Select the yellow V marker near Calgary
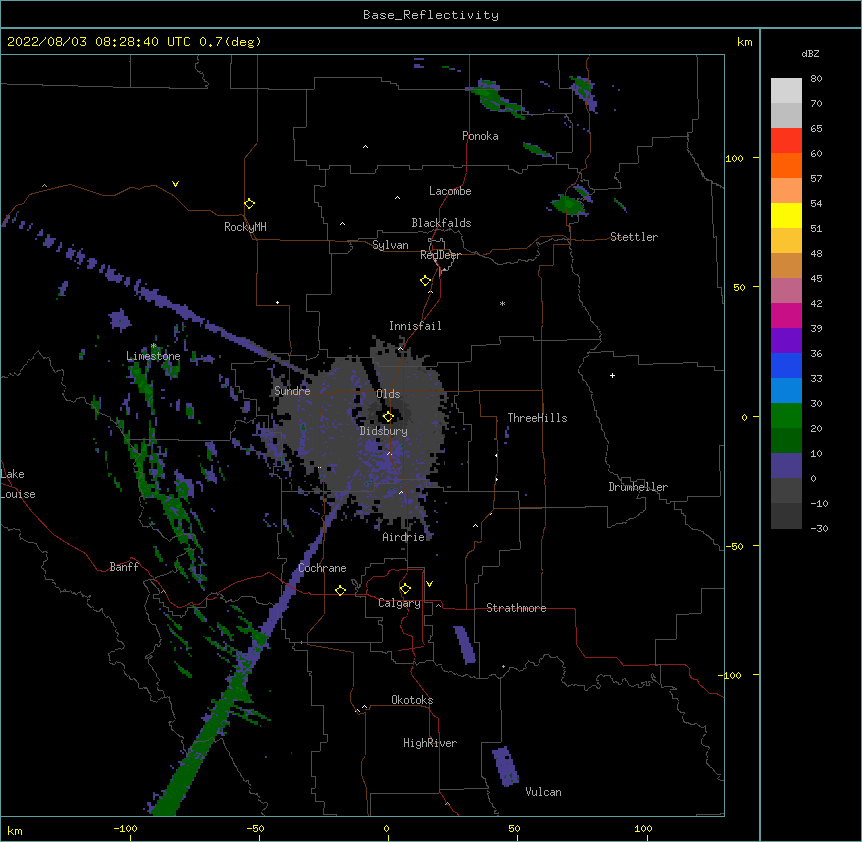The height and width of the screenshot is (842, 862). pyautogui.click(x=429, y=584)
